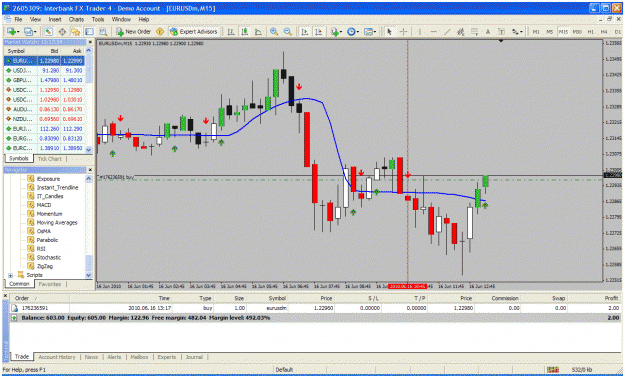625x376 pixels.
Task: Open the Tools menu
Action: (x=98, y=19)
